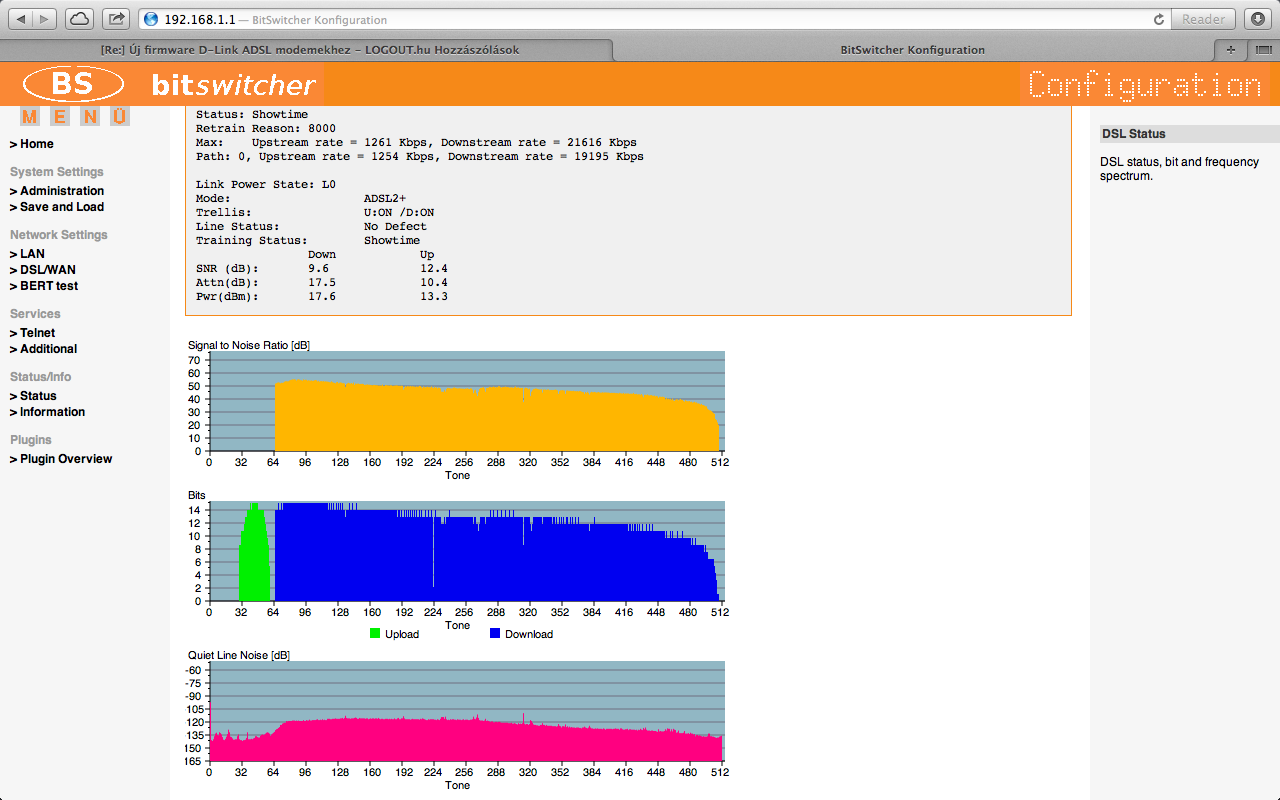Reload the page with the reload icon

coord(1159,19)
